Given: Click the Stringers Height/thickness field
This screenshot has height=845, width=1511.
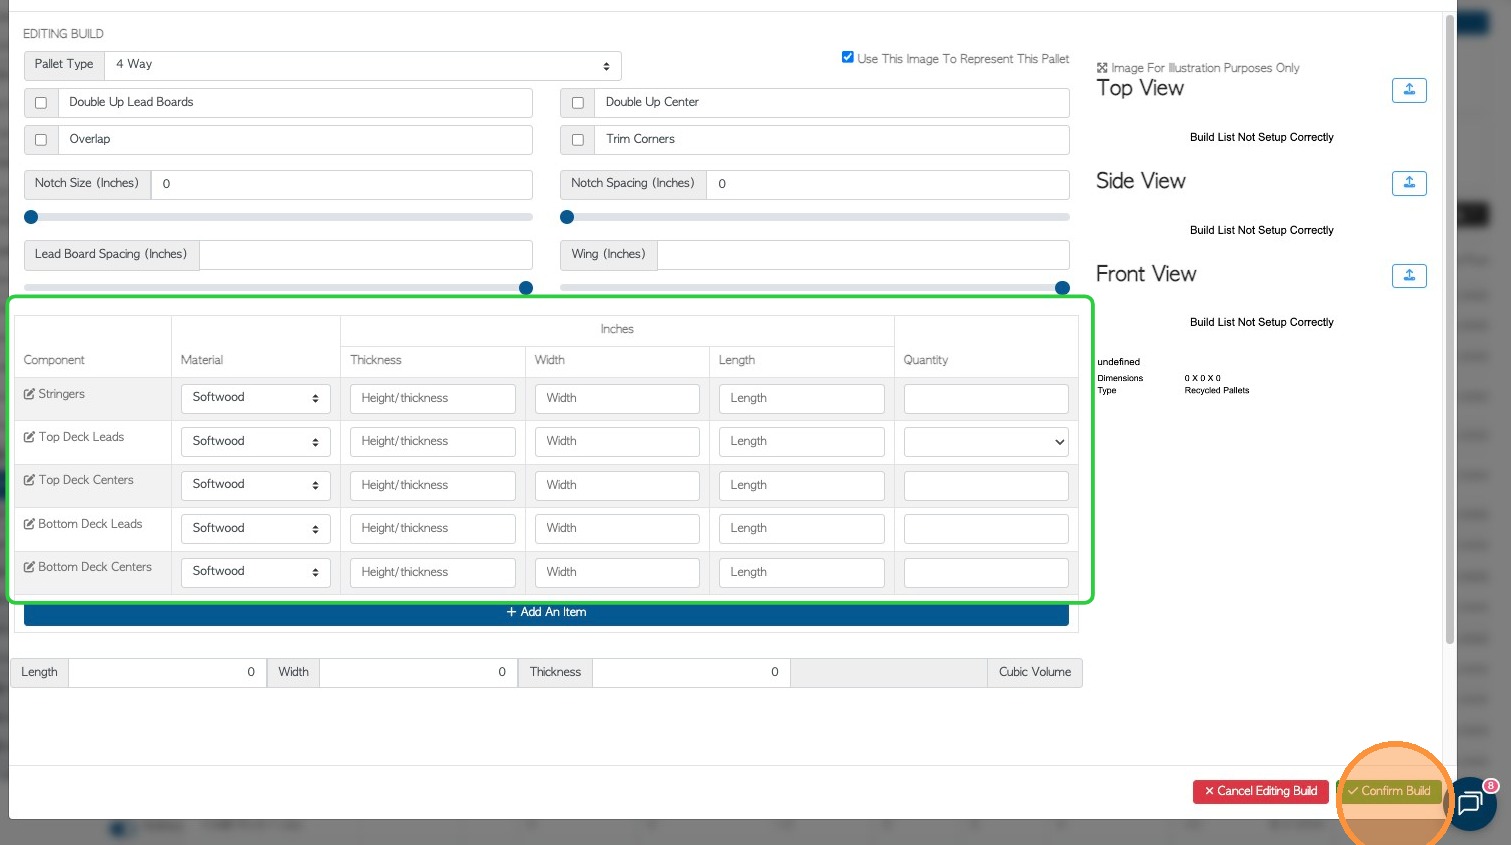Looking at the screenshot, I should click(x=433, y=398).
